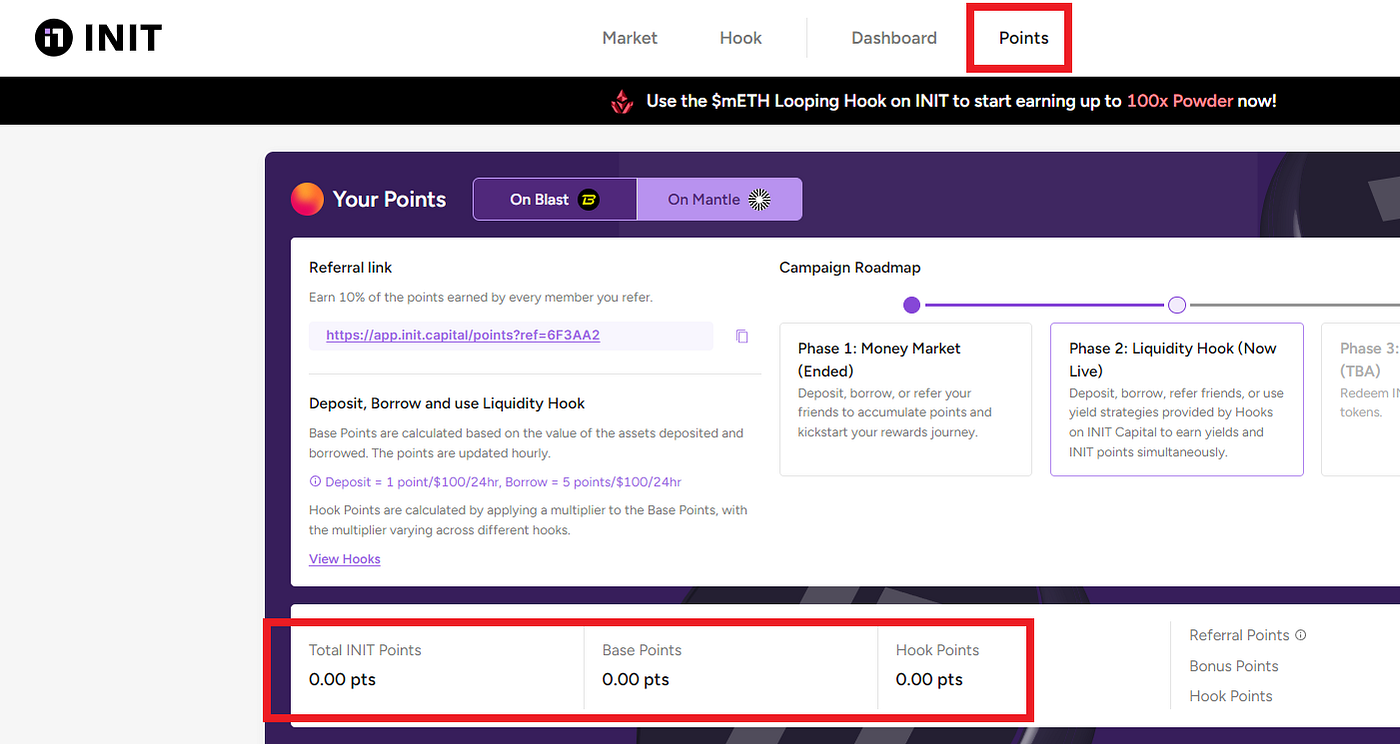This screenshot has width=1400, height=744.
Task: Click the Referral Points label
Action: (1239, 635)
